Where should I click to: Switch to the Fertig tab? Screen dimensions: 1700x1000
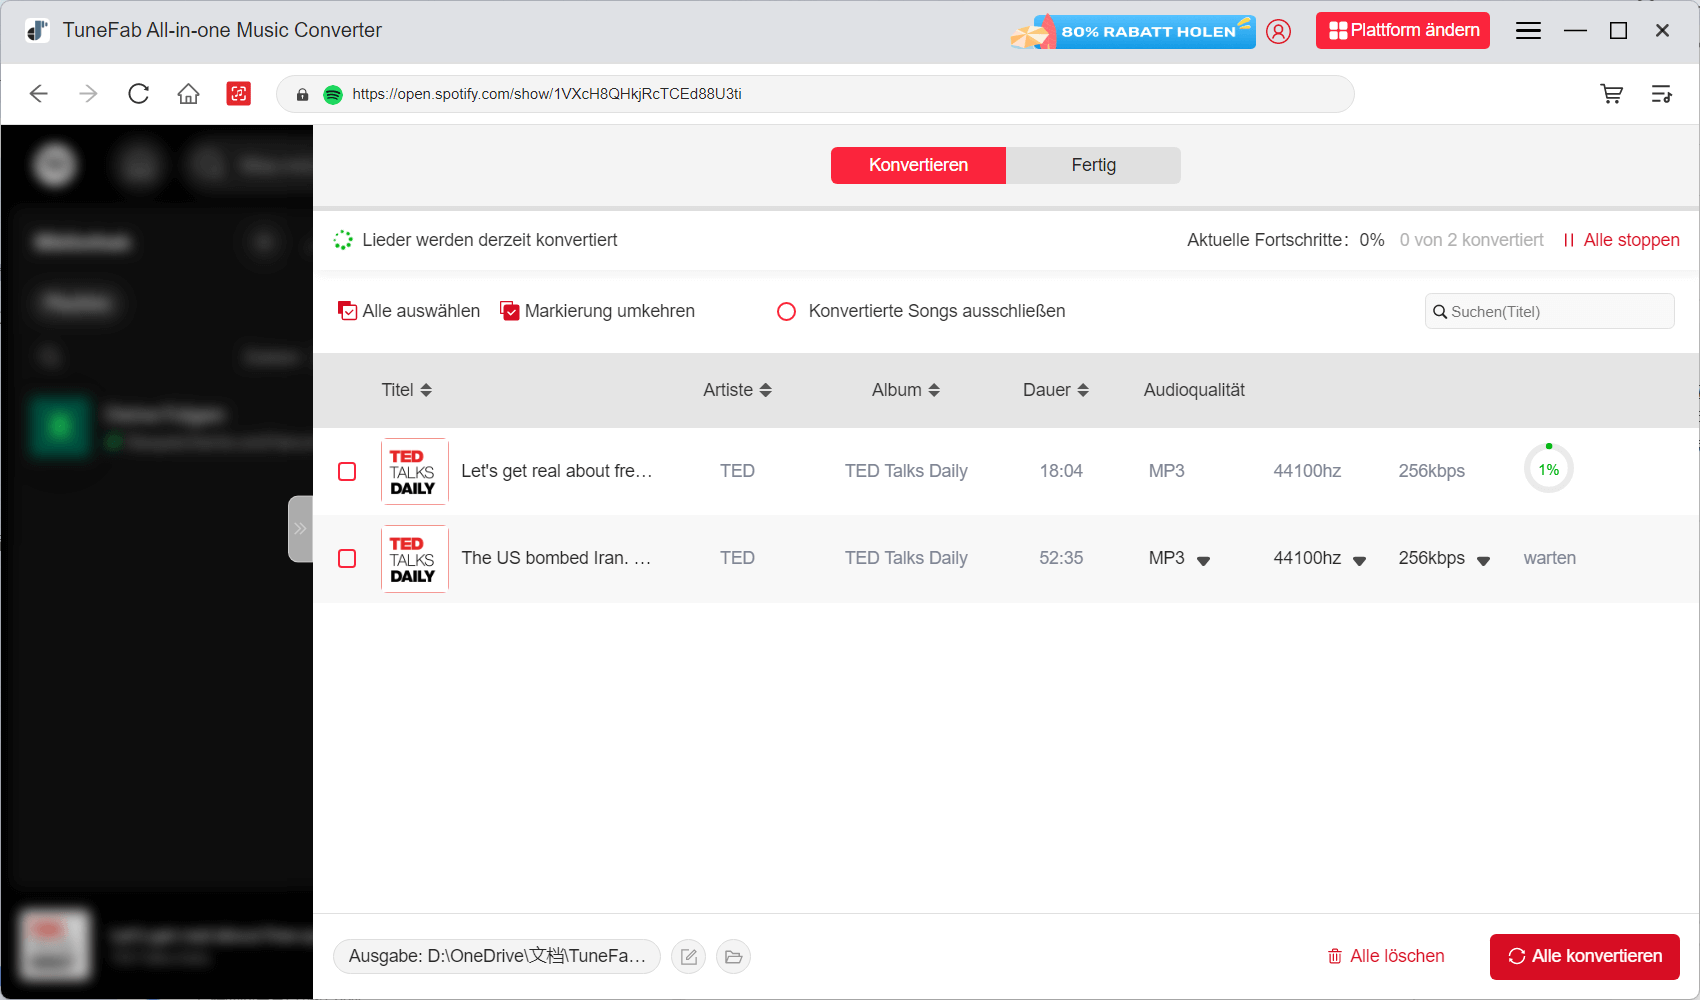(1093, 165)
